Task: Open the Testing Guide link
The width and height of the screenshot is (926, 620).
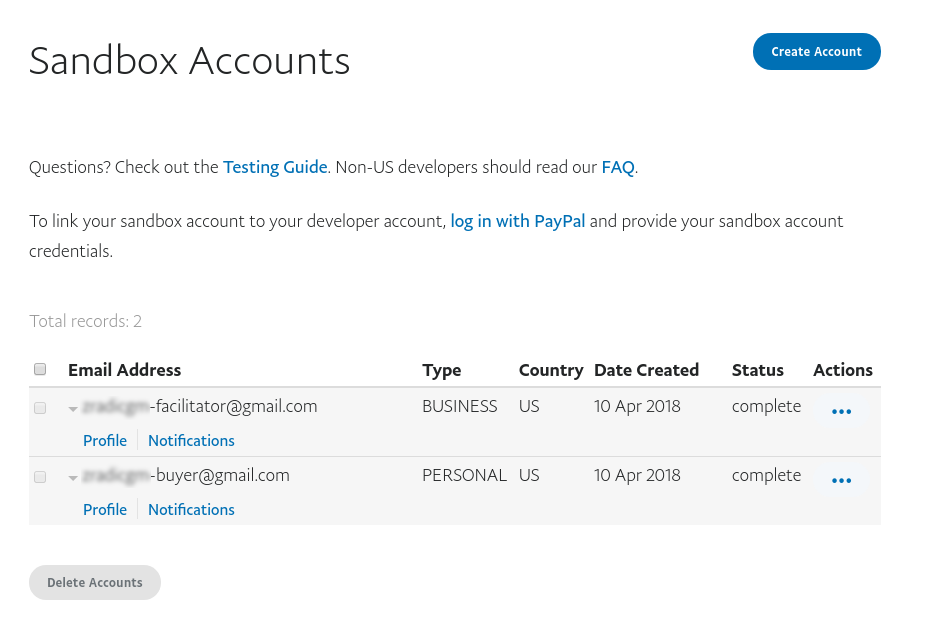Action: point(275,167)
